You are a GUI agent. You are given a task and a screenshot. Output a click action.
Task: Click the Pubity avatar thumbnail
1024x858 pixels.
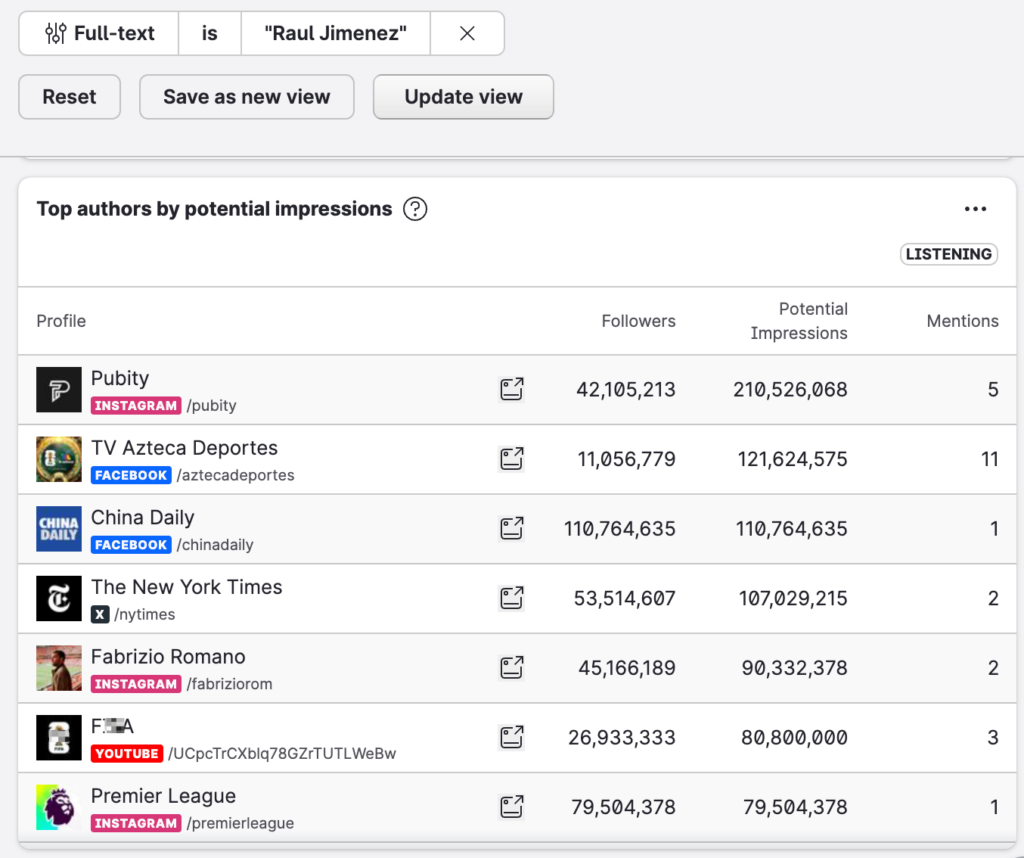[x=59, y=390]
